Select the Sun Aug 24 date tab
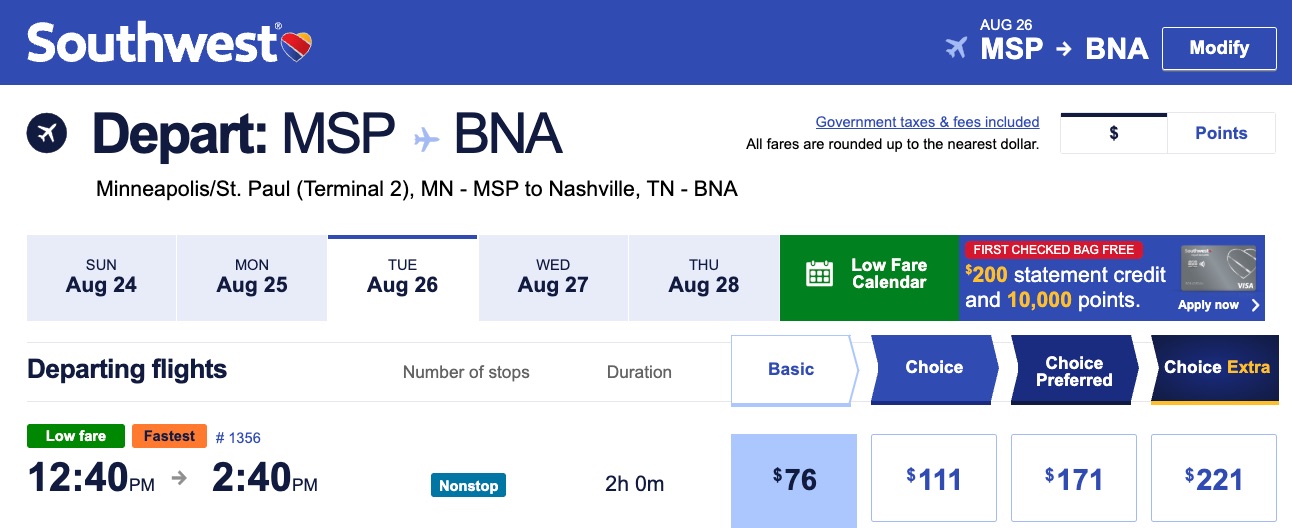 click(101, 277)
